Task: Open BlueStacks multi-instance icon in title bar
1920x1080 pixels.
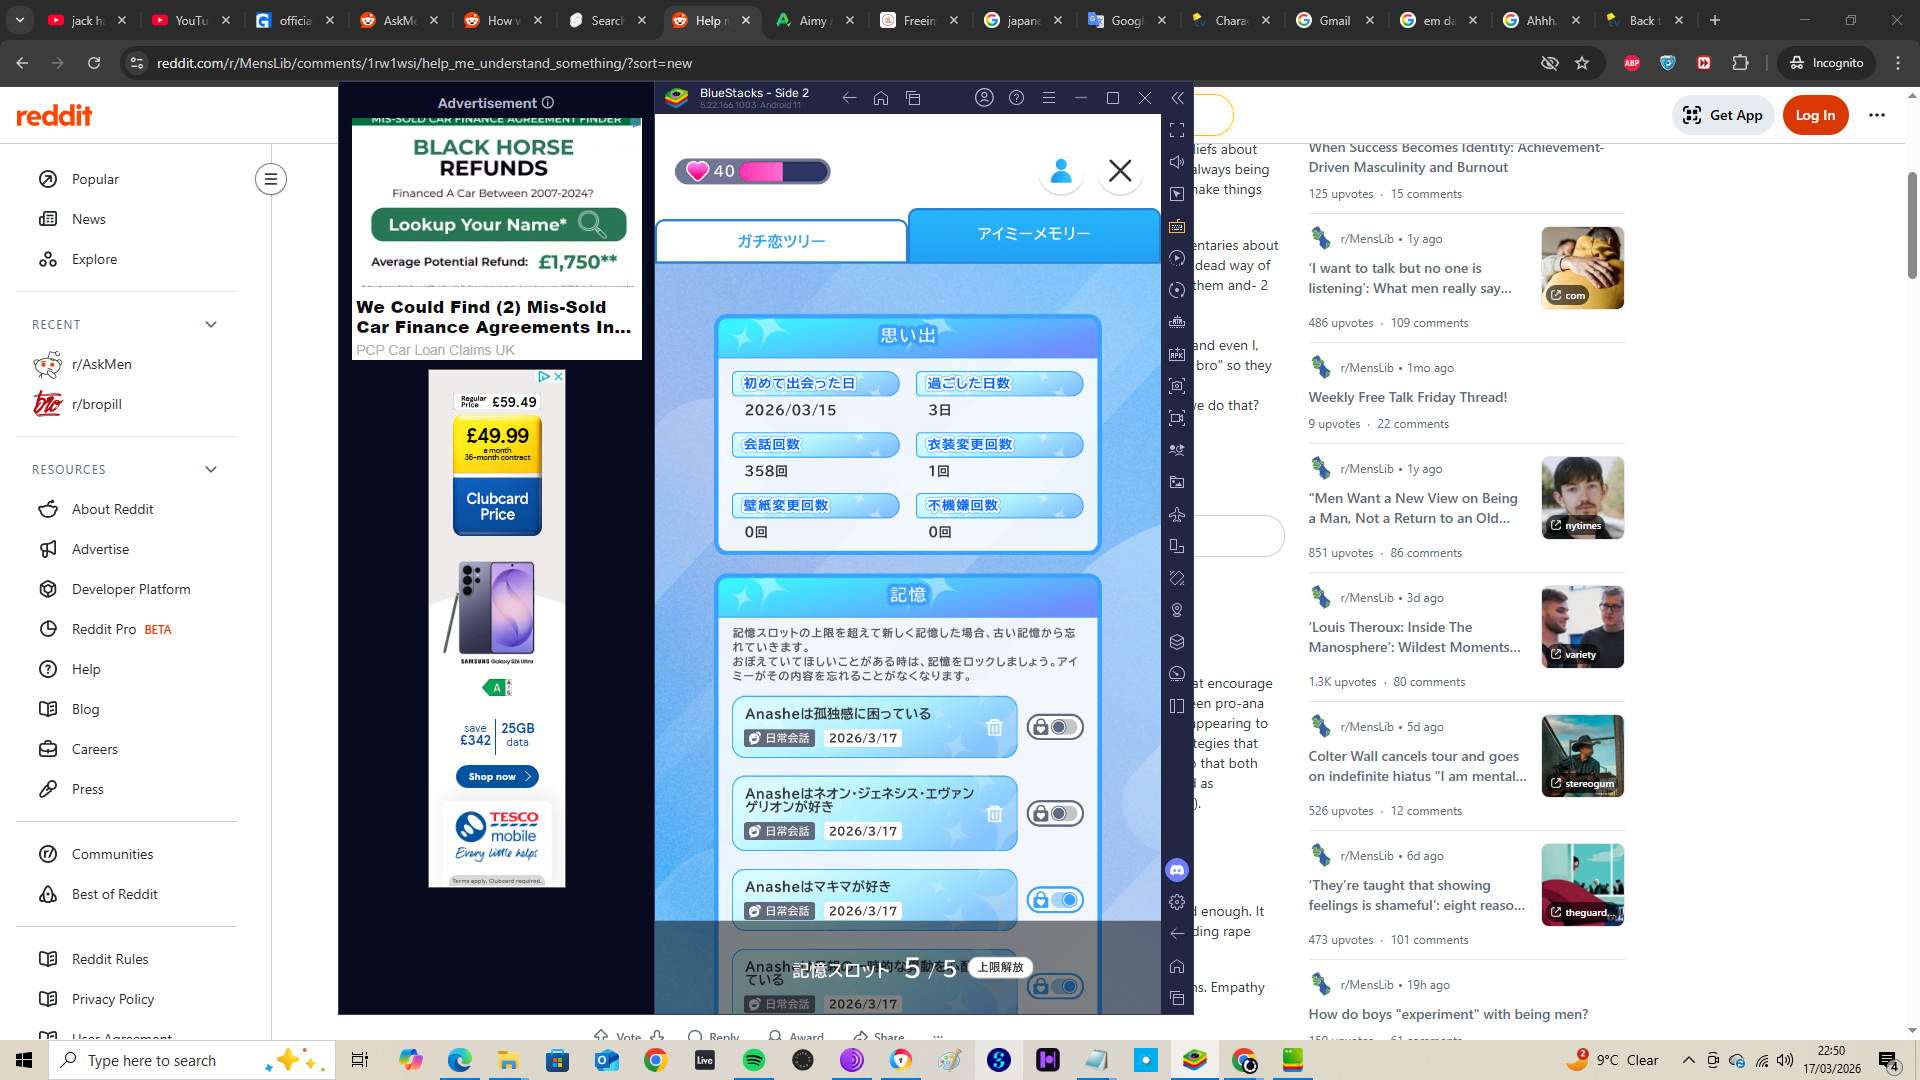Action: click(x=913, y=98)
